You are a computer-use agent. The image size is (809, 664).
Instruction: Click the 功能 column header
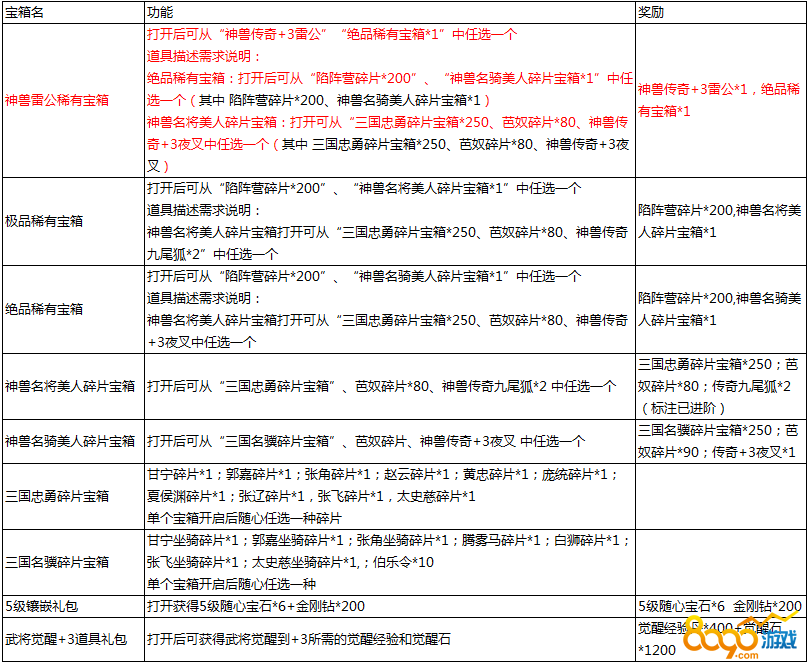click(x=160, y=13)
